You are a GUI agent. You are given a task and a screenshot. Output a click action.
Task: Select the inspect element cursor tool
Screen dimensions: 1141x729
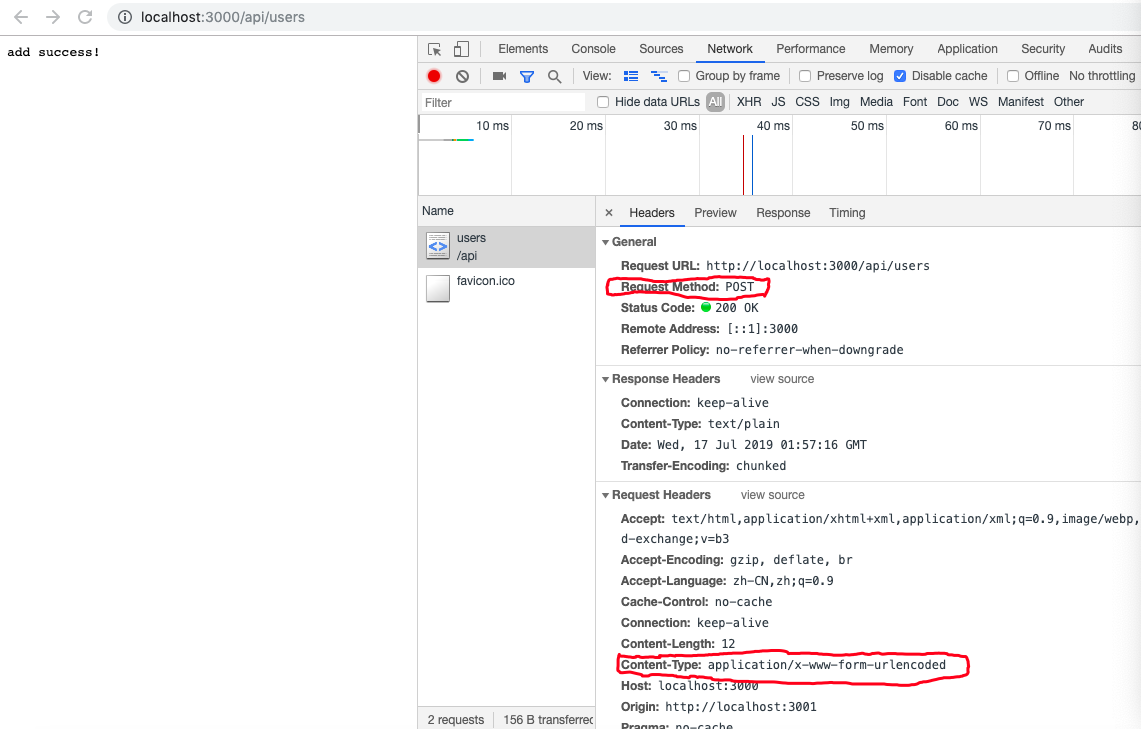click(x=435, y=48)
